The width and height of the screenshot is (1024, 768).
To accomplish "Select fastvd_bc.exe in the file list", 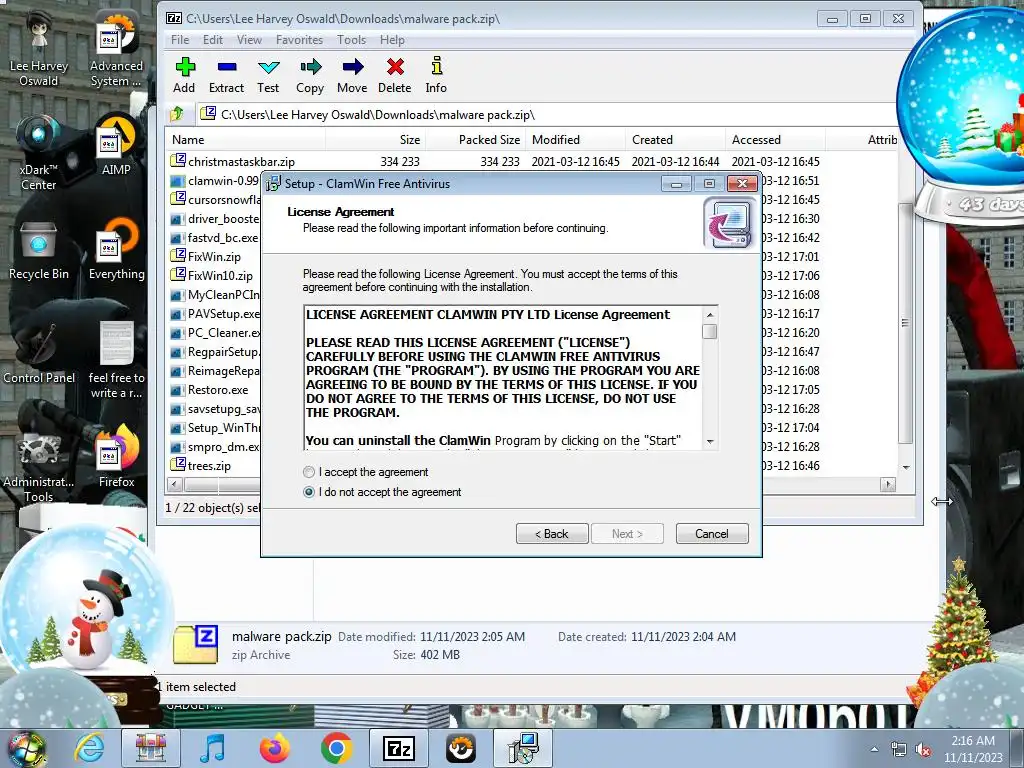I will pos(215,238).
